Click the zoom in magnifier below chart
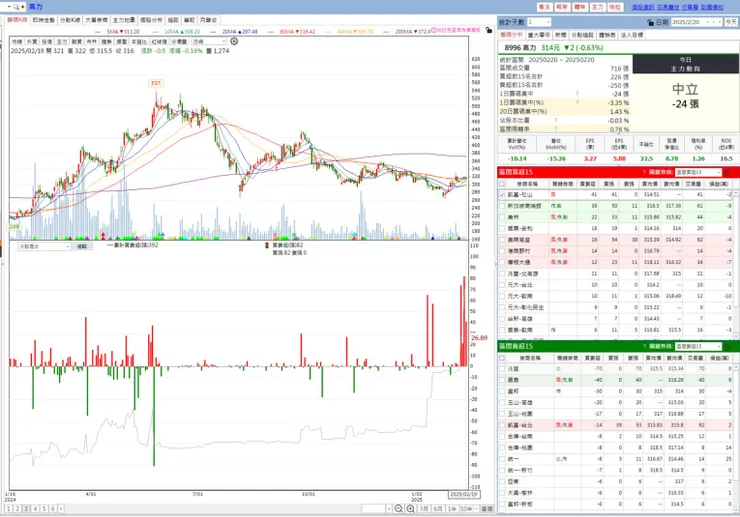Screen dimensions: 740x517 (x=411, y=509)
